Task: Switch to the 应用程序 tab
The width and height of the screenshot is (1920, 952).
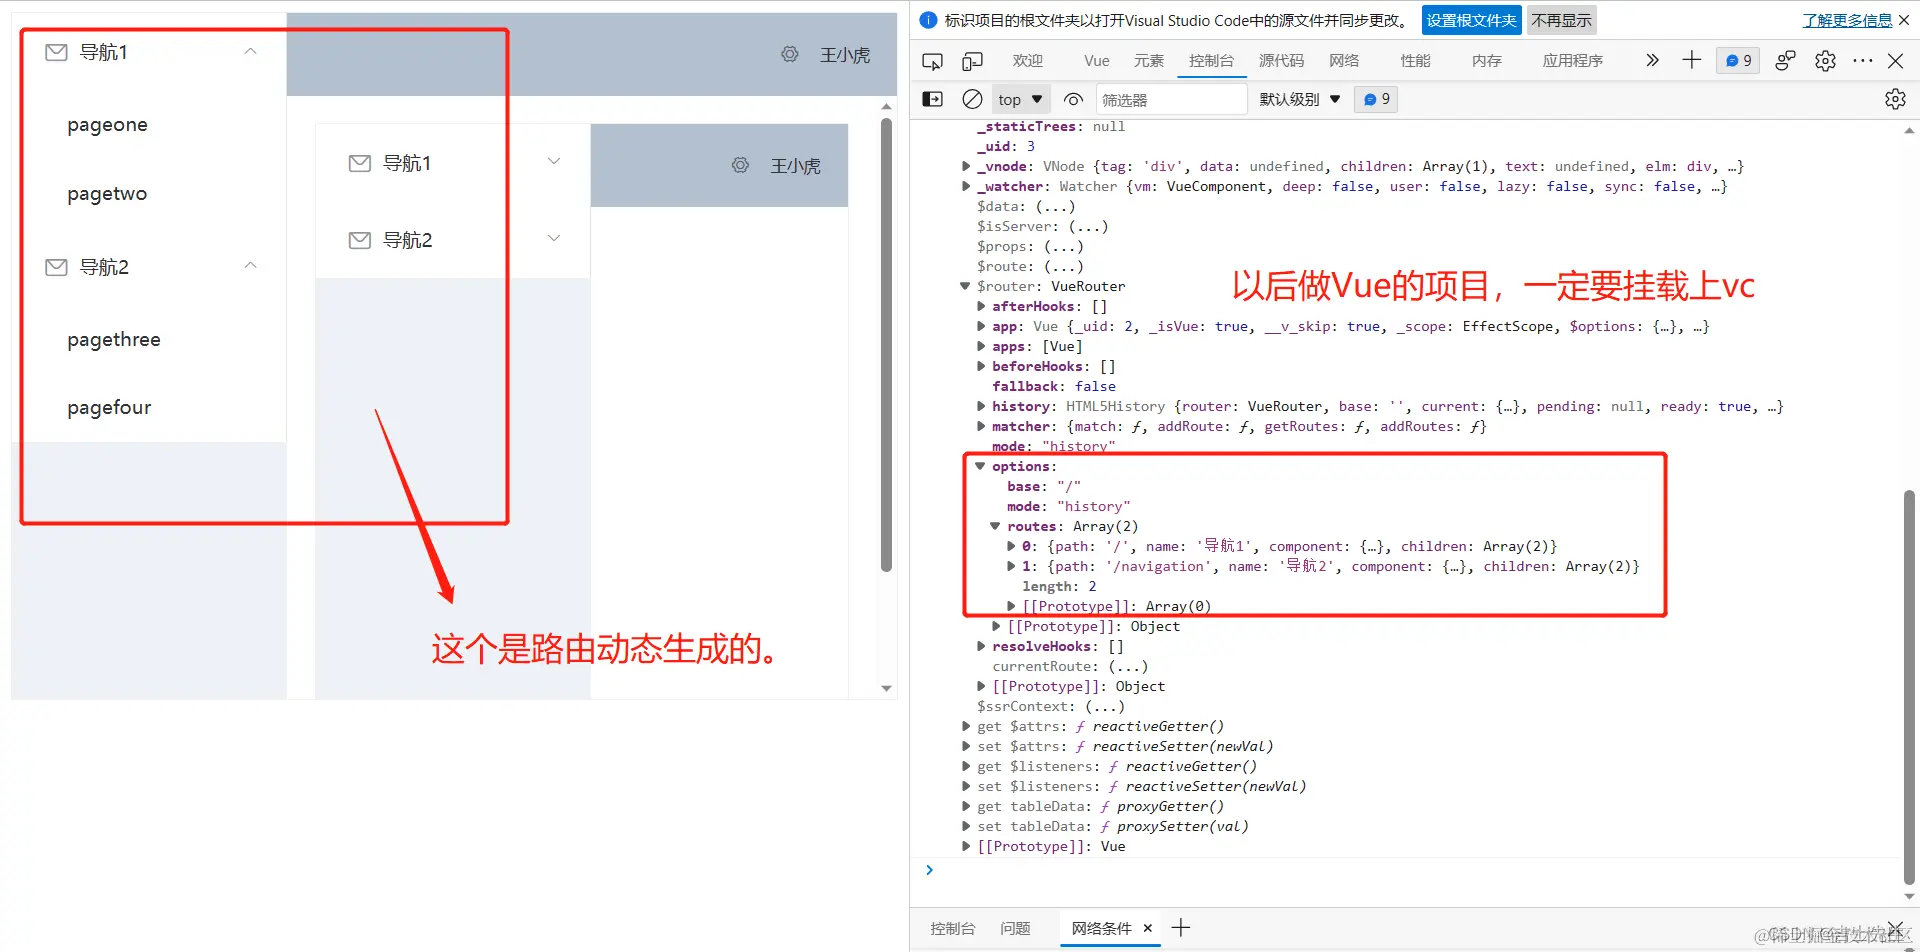Action: click(x=1573, y=60)
